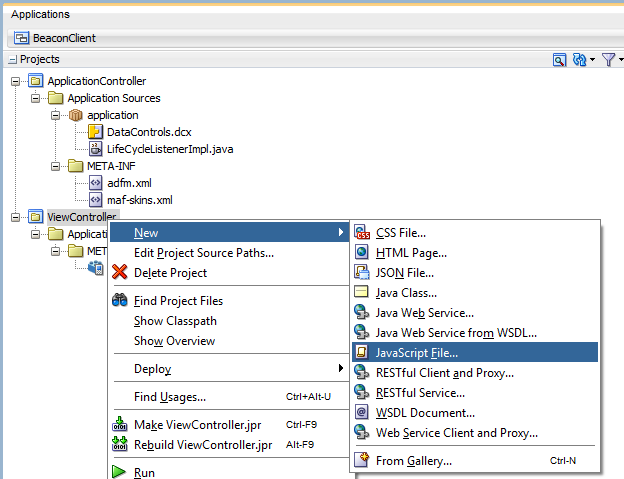The height and width of the screenshot is (479, 624).
Task: Select CSS File... in New submenu
Action: coord(475,233)
